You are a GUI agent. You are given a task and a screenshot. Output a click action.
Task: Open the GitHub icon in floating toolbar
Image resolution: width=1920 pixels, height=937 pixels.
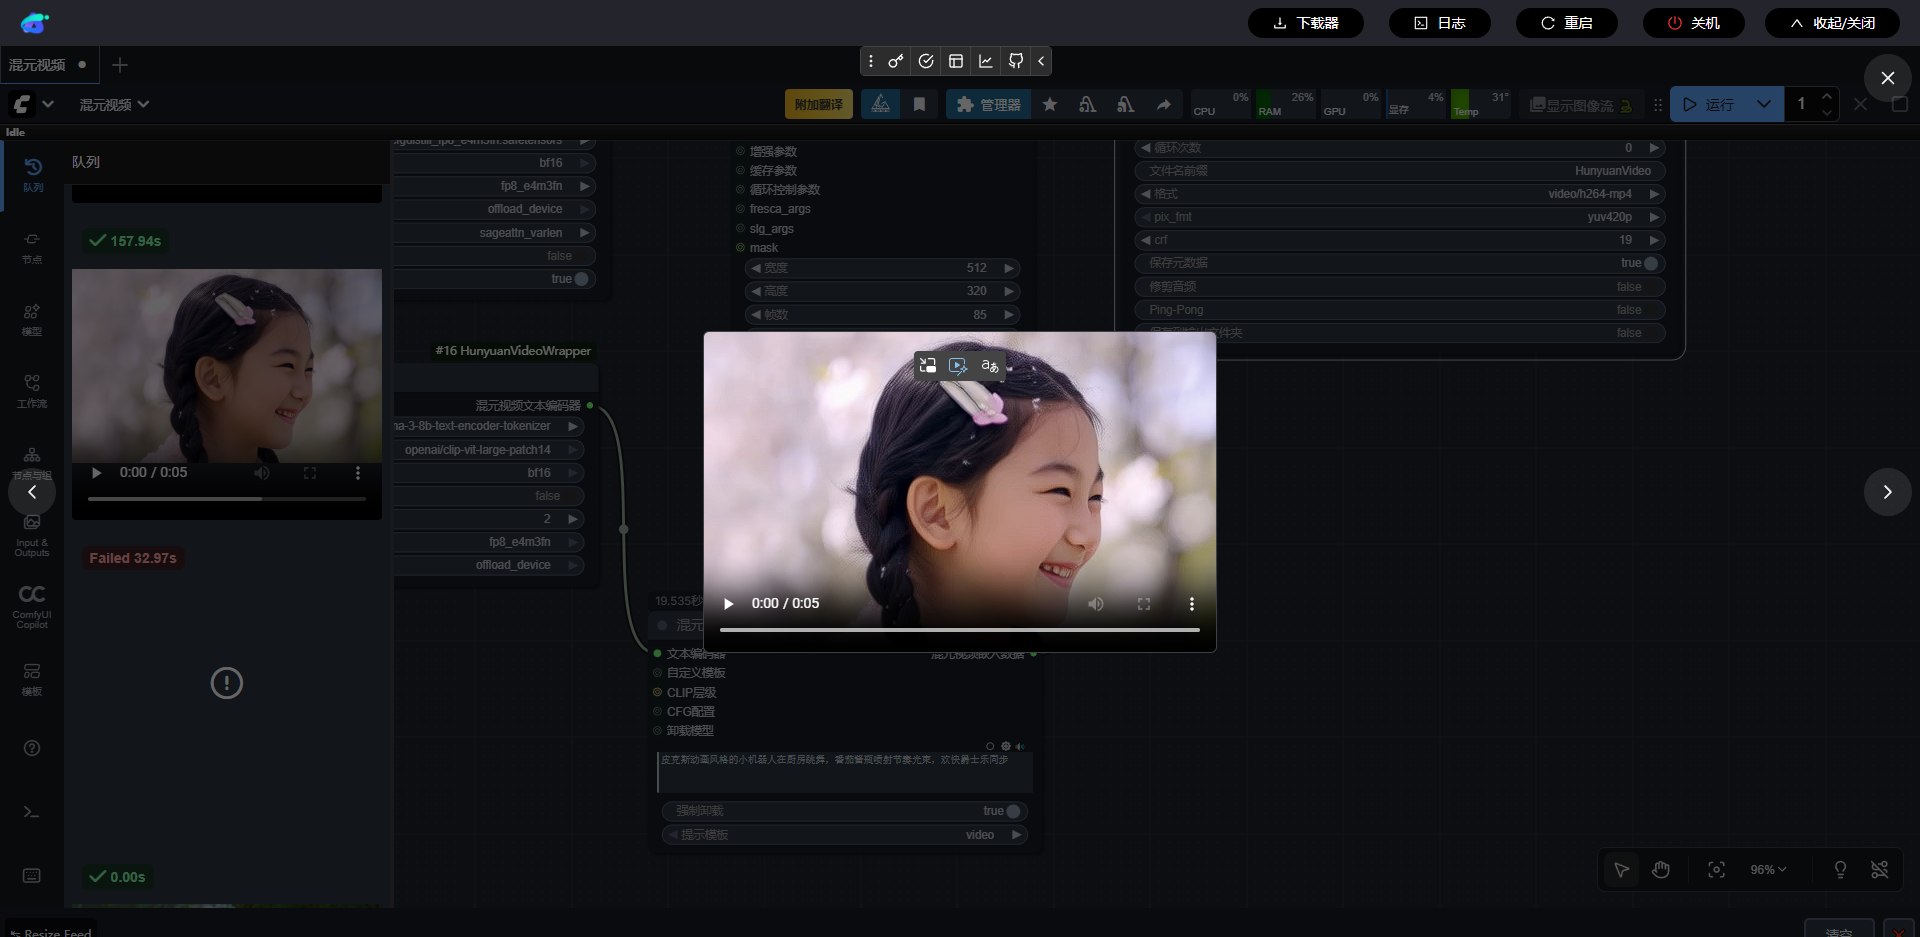pyautogui.click(x=1016, y=61)
